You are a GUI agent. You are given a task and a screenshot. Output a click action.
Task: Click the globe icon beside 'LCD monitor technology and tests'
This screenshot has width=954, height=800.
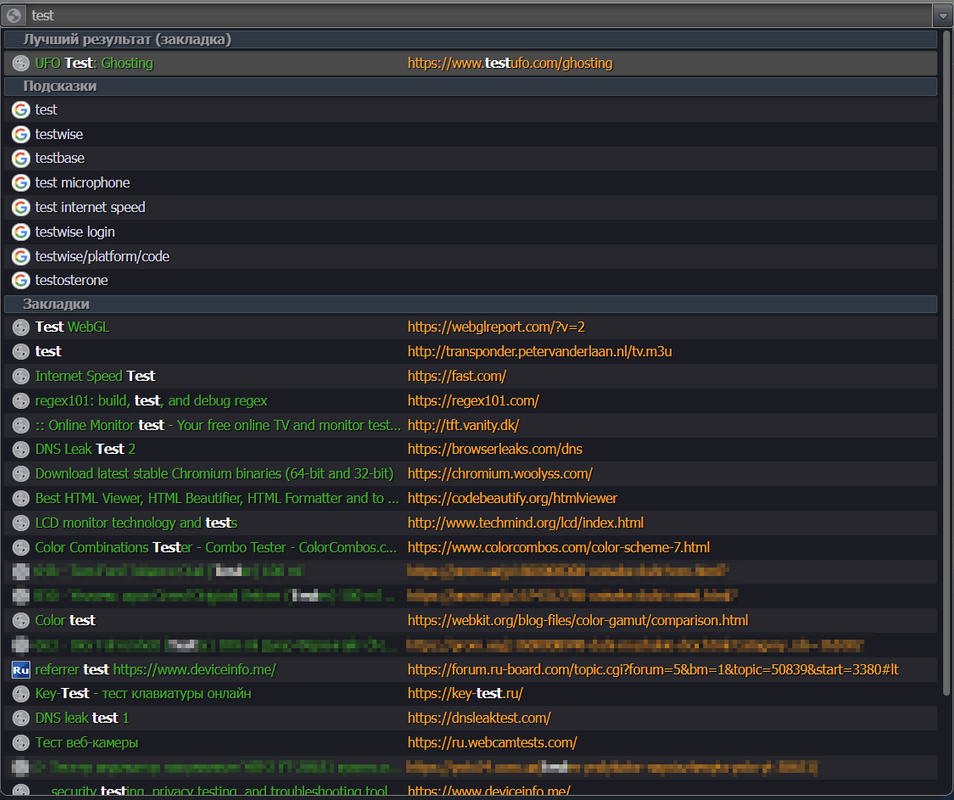click(x=21, y=523)
